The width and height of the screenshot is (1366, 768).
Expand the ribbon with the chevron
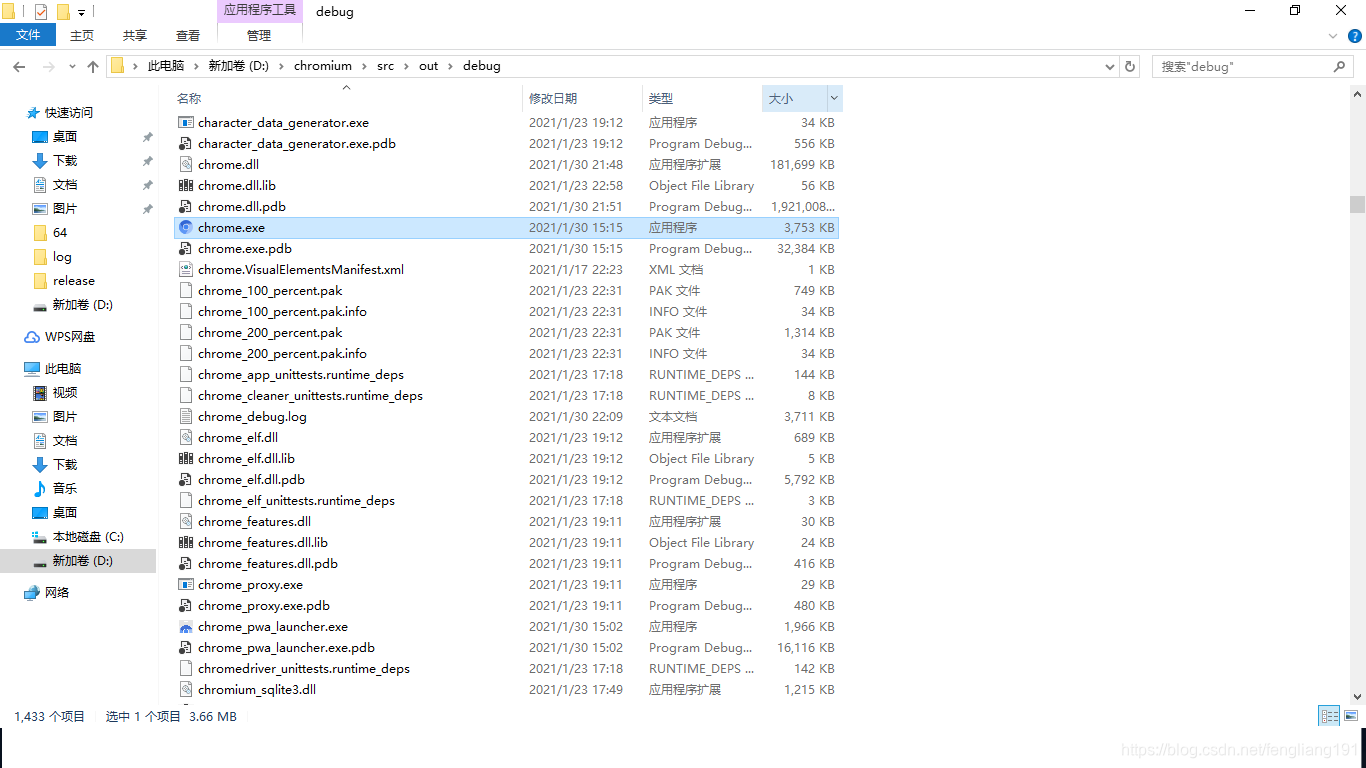coord(1332,35)
